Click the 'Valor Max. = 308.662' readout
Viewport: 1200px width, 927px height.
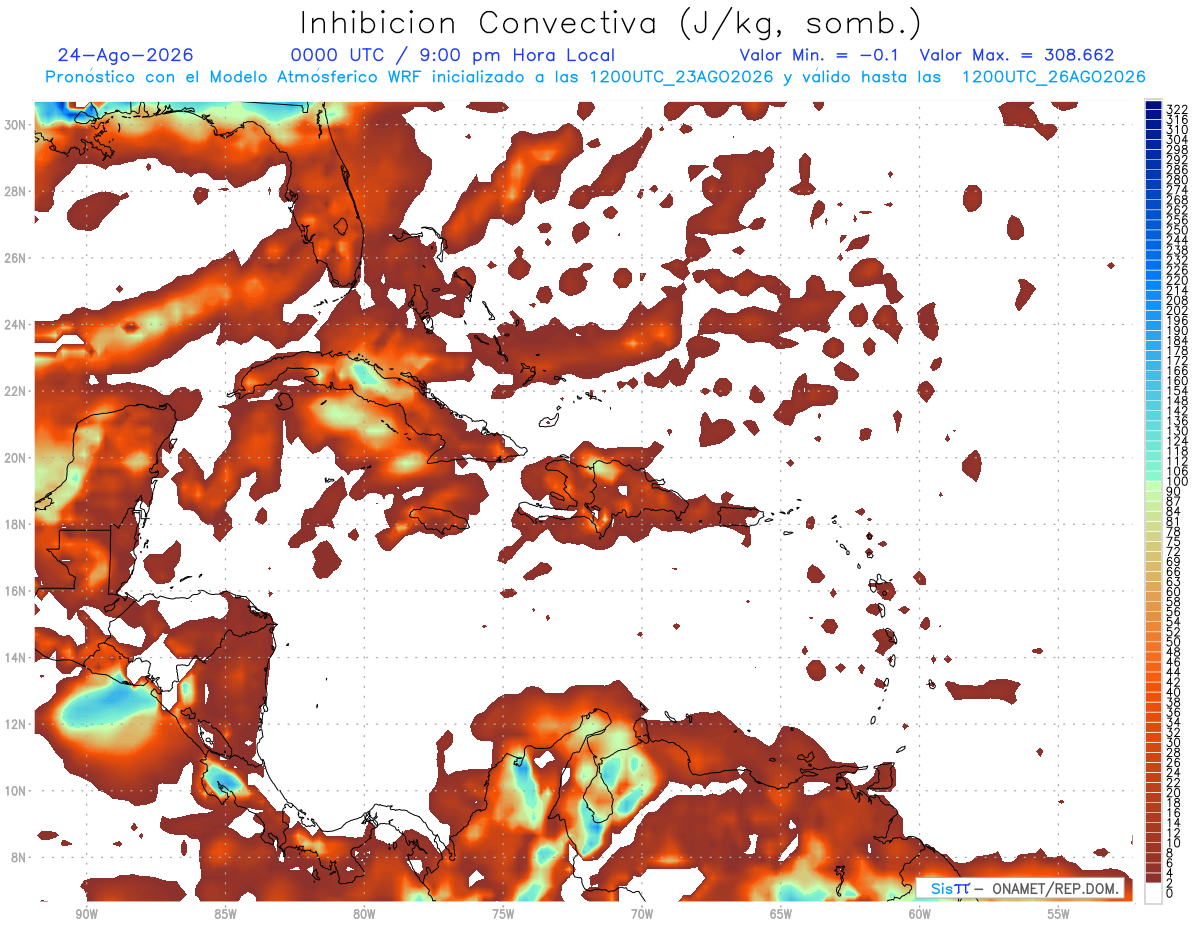point(1017,55)
